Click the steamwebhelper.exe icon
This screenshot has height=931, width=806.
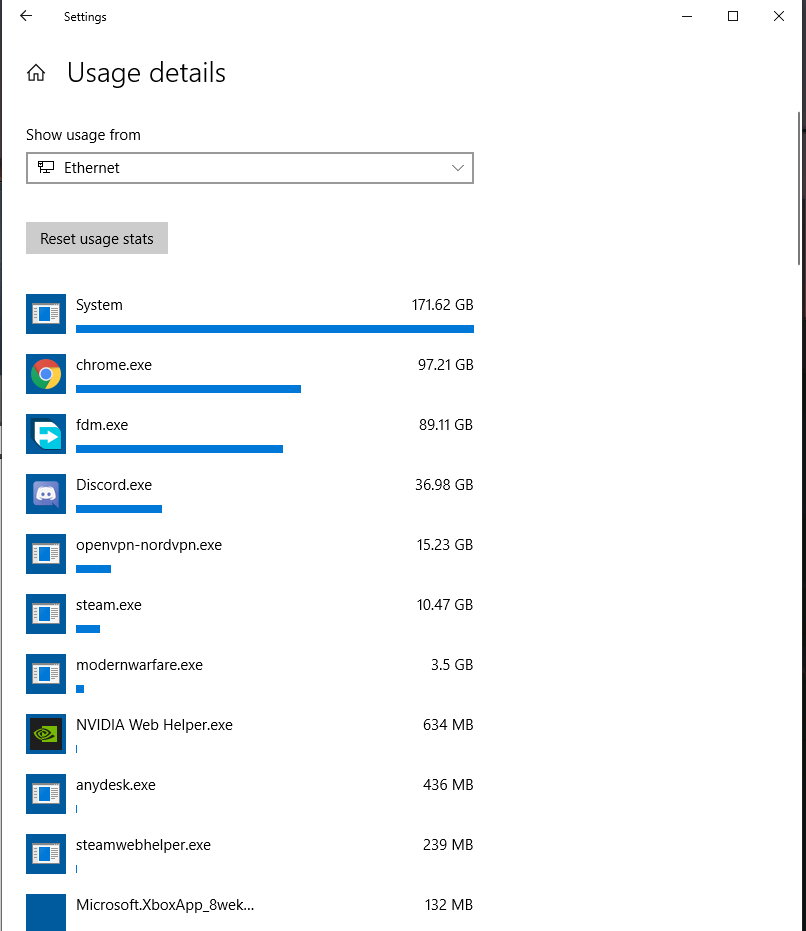pyautogui.click(x=46, y=853)
